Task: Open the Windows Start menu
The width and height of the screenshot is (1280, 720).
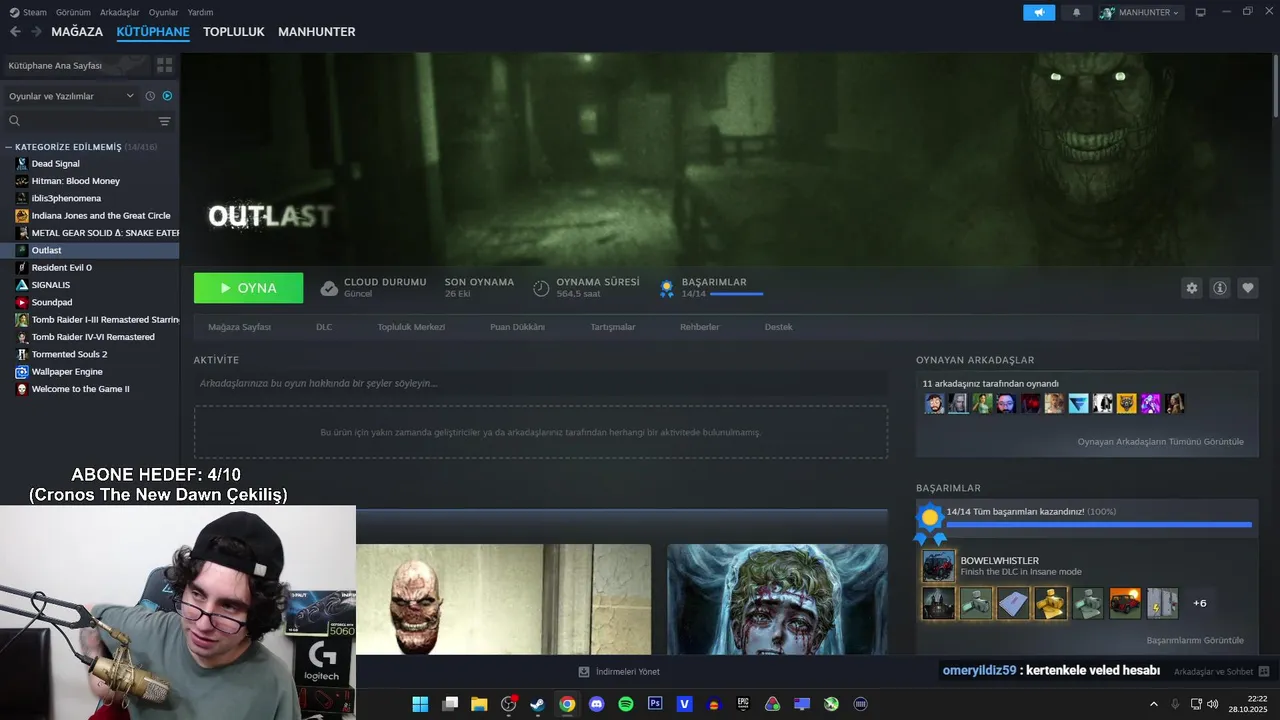Action: (x=420, y=704)
